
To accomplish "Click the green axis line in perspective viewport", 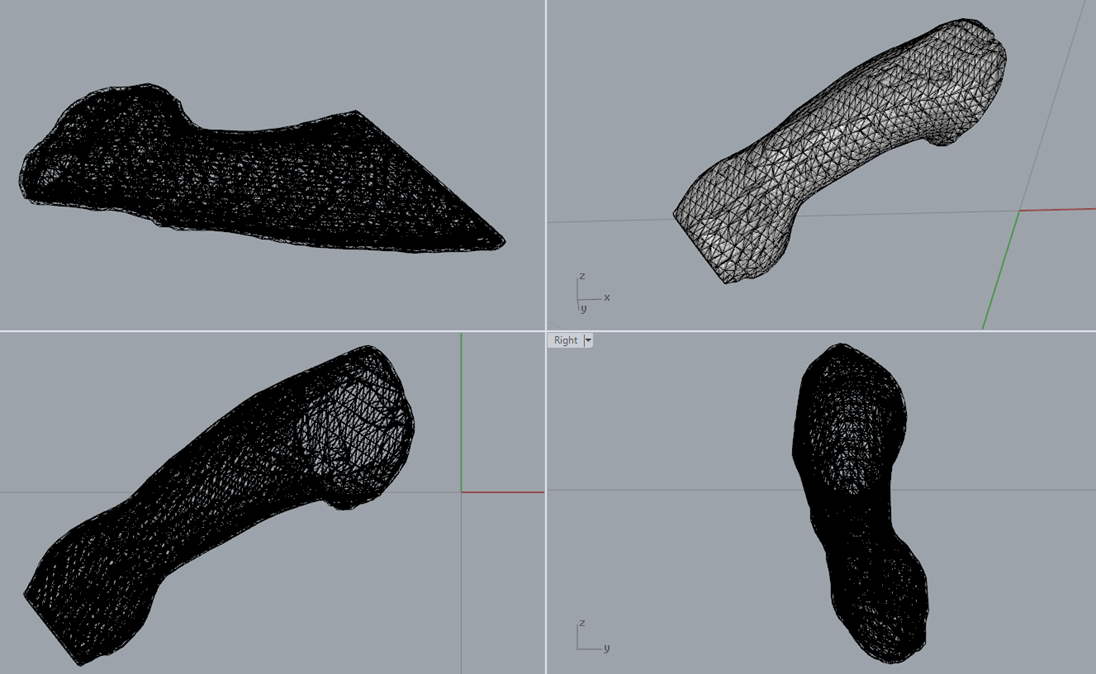I will 1000,270.
